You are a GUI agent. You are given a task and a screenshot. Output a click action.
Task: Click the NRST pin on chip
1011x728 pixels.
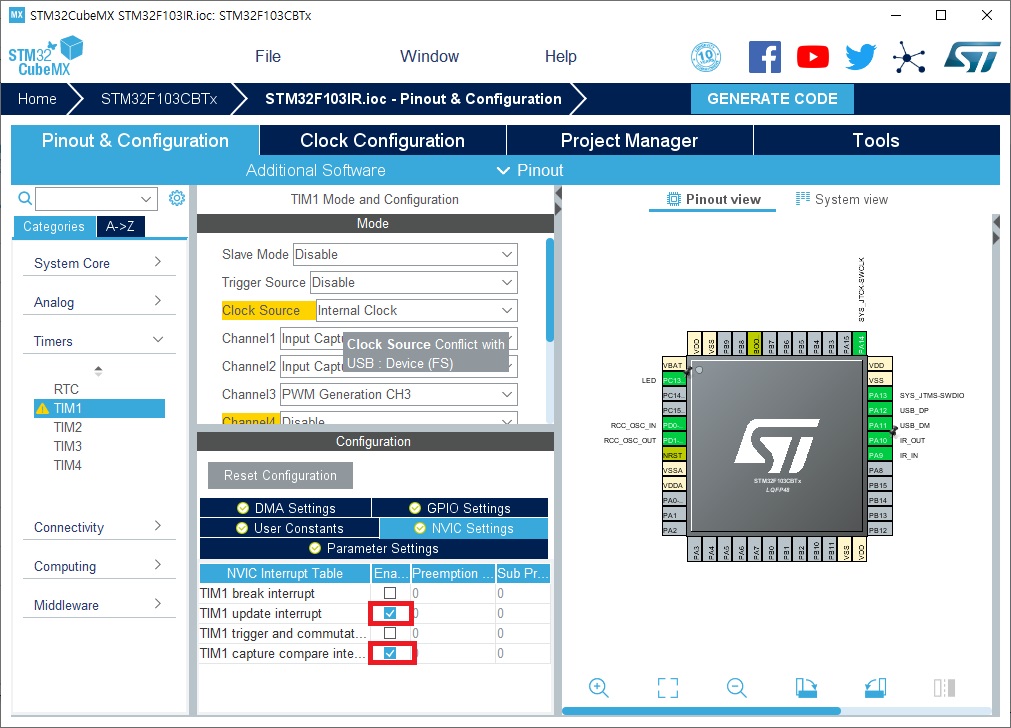point(674,455)
